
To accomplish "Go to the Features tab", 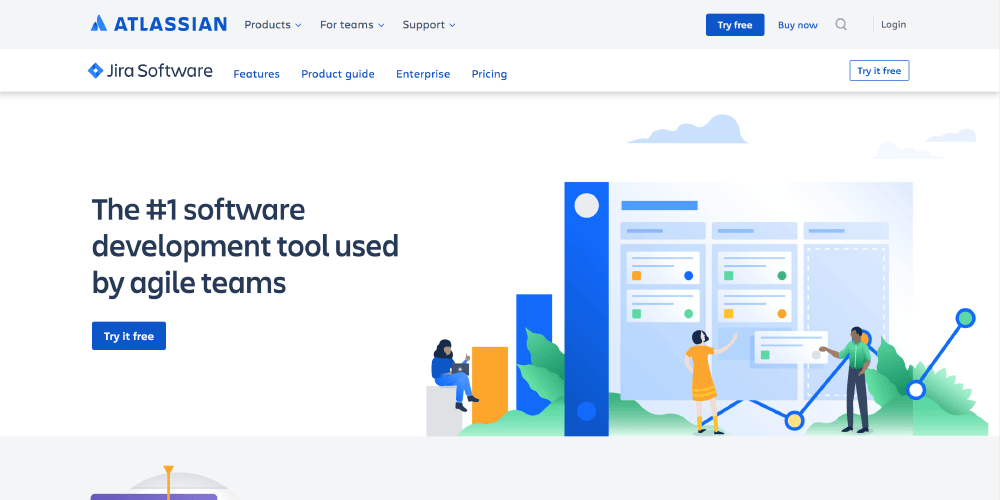I will pos(256,74).
